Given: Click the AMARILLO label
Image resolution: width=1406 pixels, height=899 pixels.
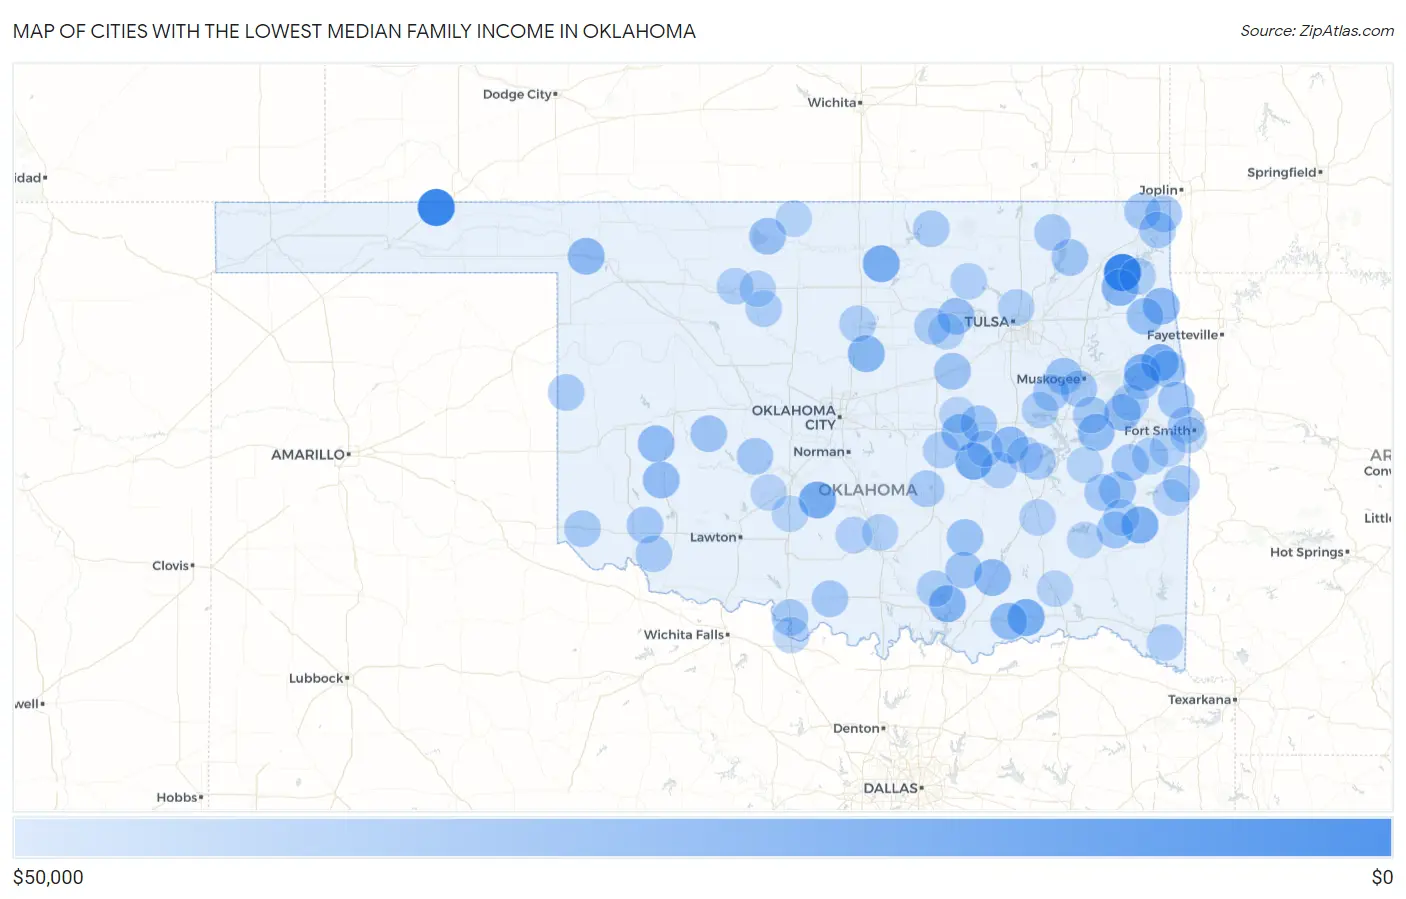Looking at the screenshot, I should point(308,454).
